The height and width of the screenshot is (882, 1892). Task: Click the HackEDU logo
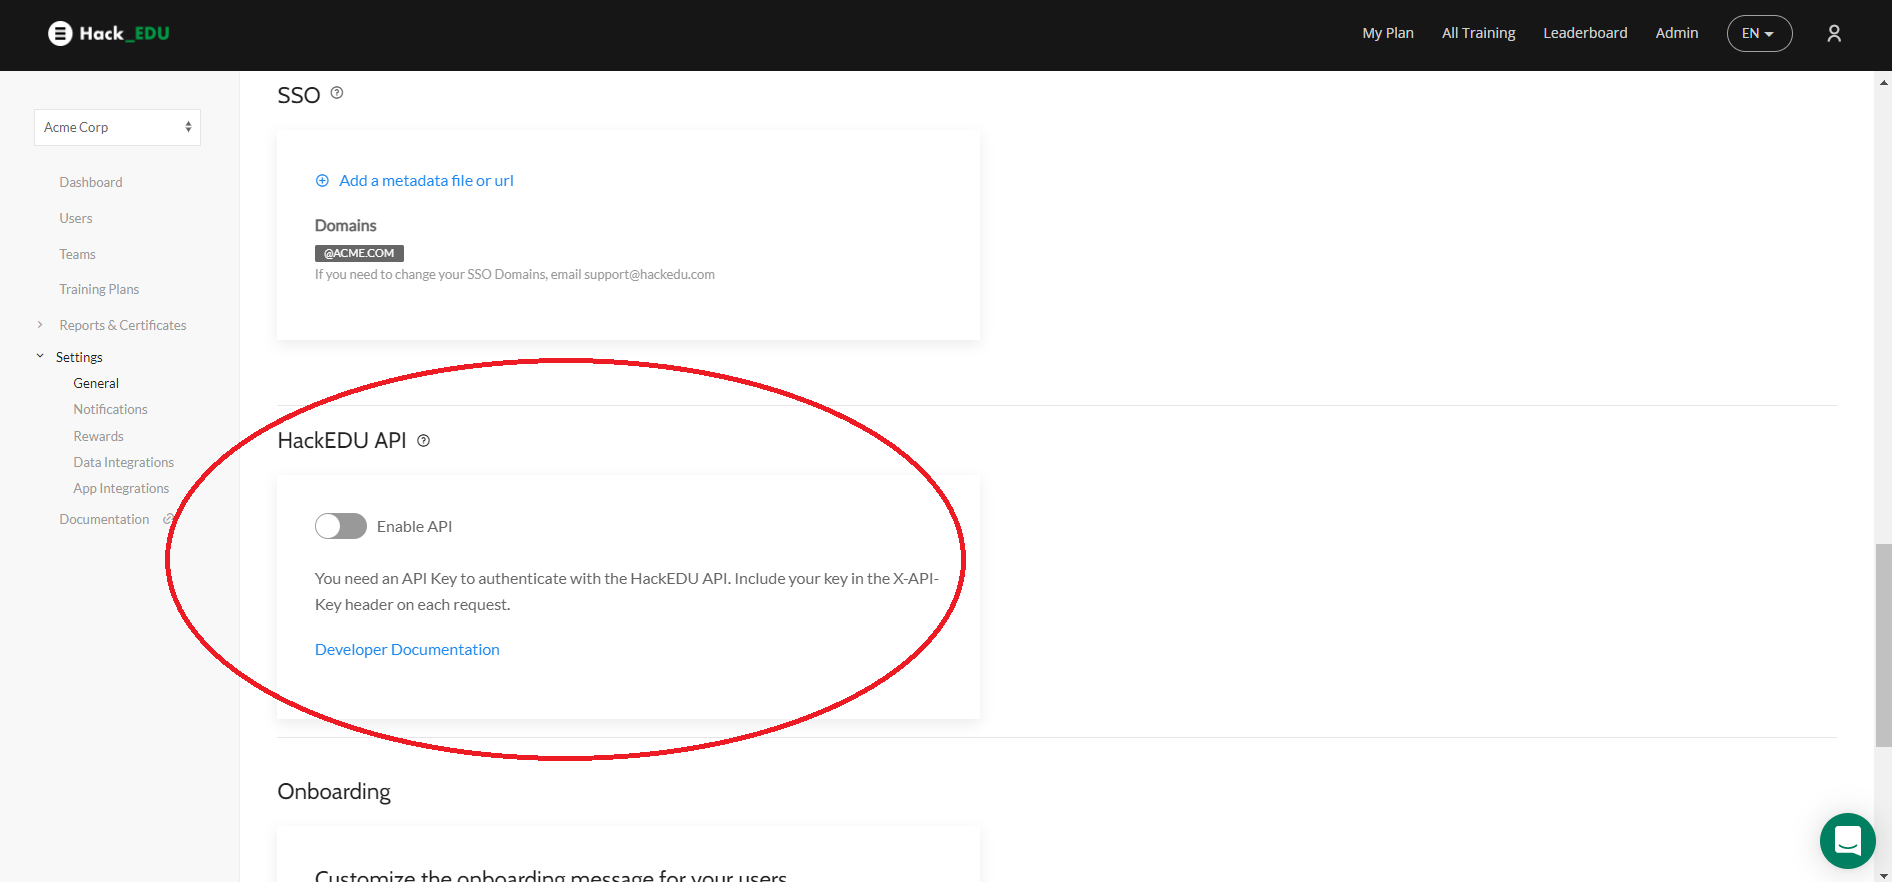coord(109,33)
